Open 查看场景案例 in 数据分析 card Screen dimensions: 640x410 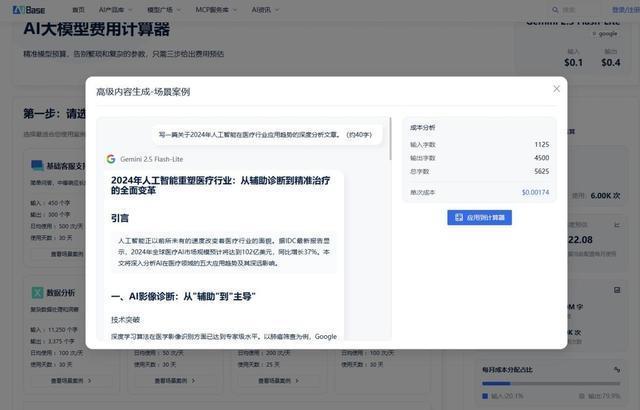(x=71, y=381)
